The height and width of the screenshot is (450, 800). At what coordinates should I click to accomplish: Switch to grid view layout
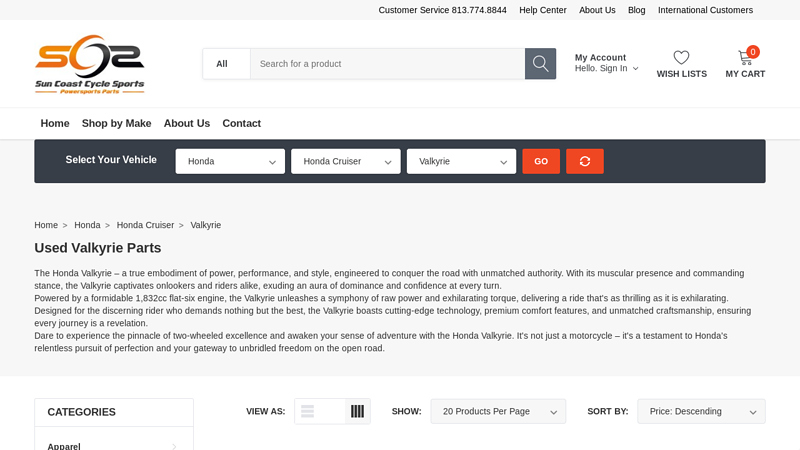[357, 411]
